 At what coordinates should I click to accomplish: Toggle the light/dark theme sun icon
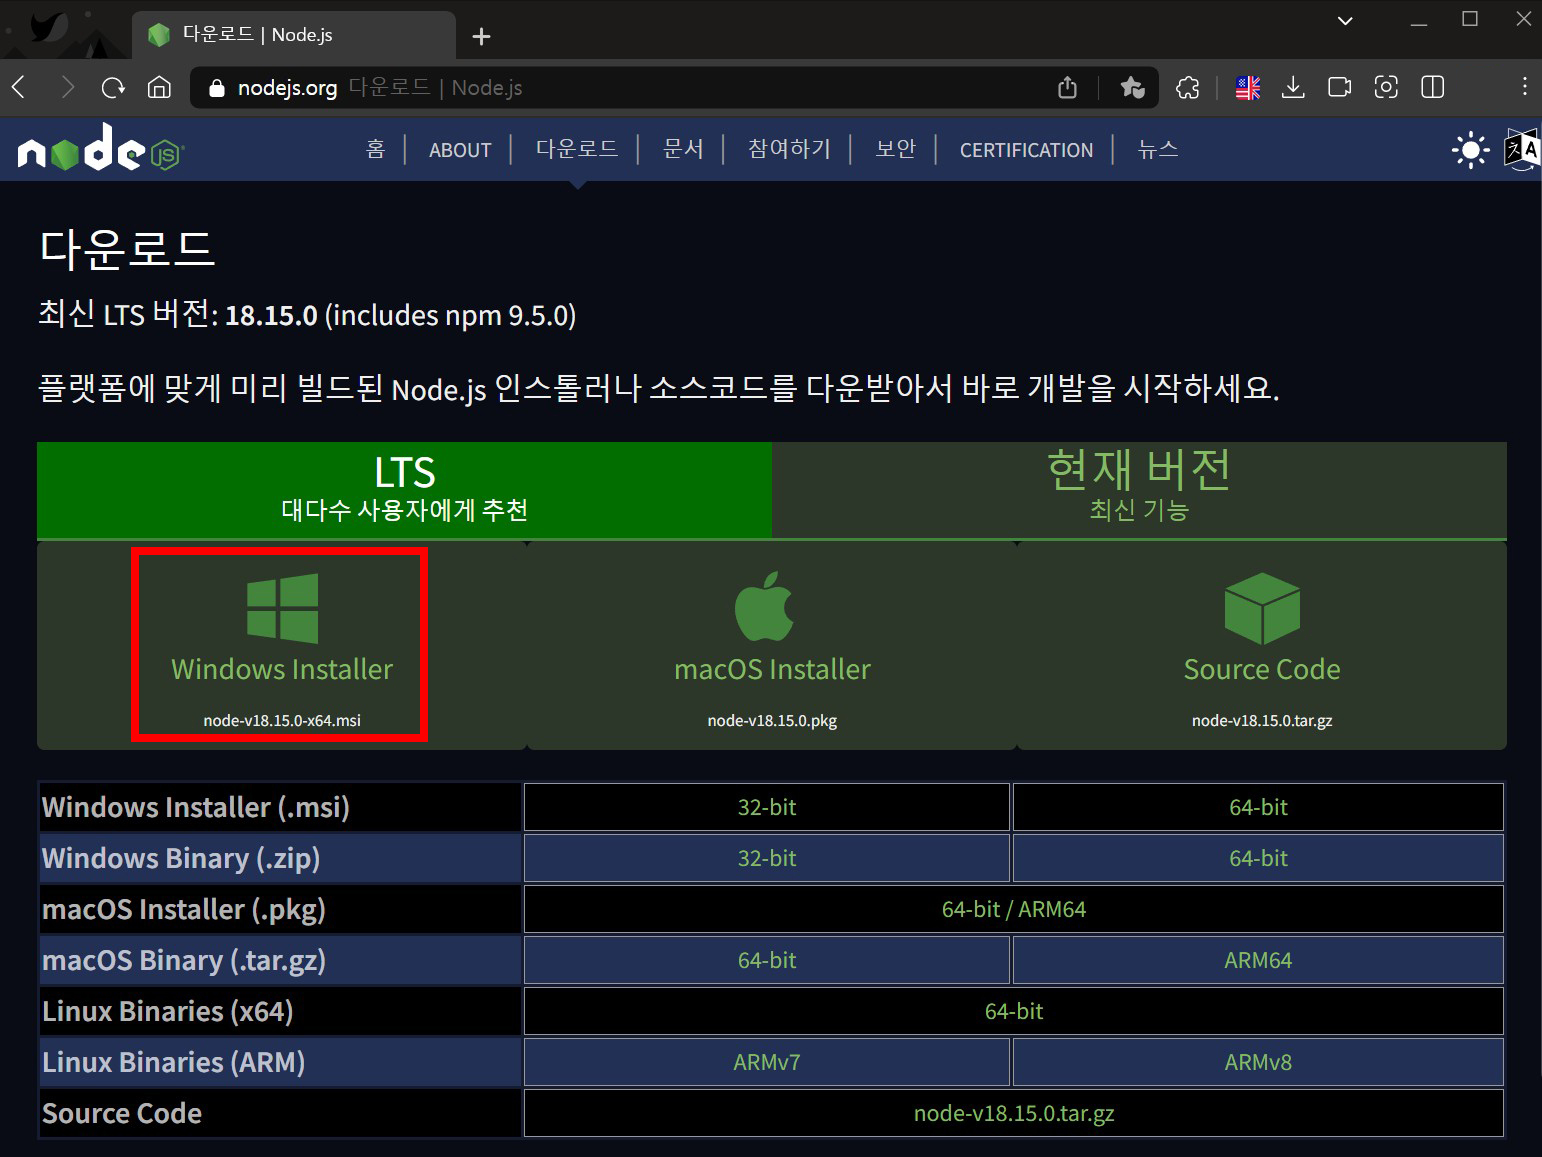(x=1470, y=150)
